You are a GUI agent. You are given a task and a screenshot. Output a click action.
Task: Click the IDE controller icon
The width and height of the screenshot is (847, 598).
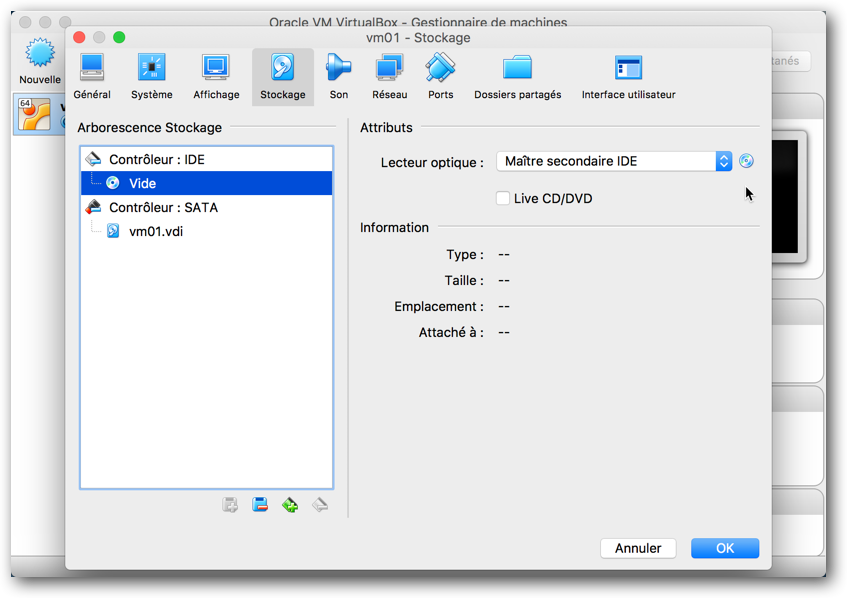pyautogui.click(x=93, y=159)
